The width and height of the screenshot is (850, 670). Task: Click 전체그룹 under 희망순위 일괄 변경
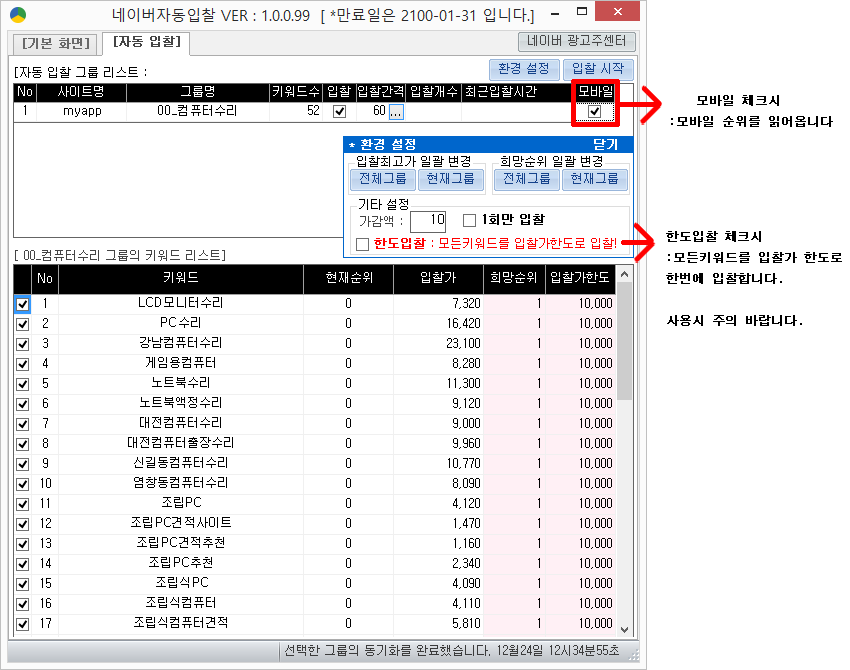pyautogui.click(x=526, y=178)
